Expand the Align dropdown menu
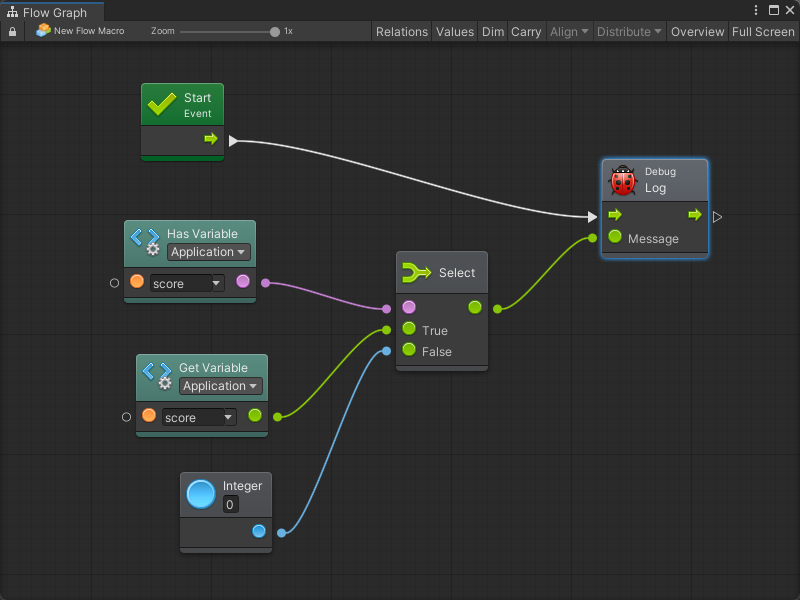Image resolution: width=800 pixels, height=600 pixels. tap(569, 32)
